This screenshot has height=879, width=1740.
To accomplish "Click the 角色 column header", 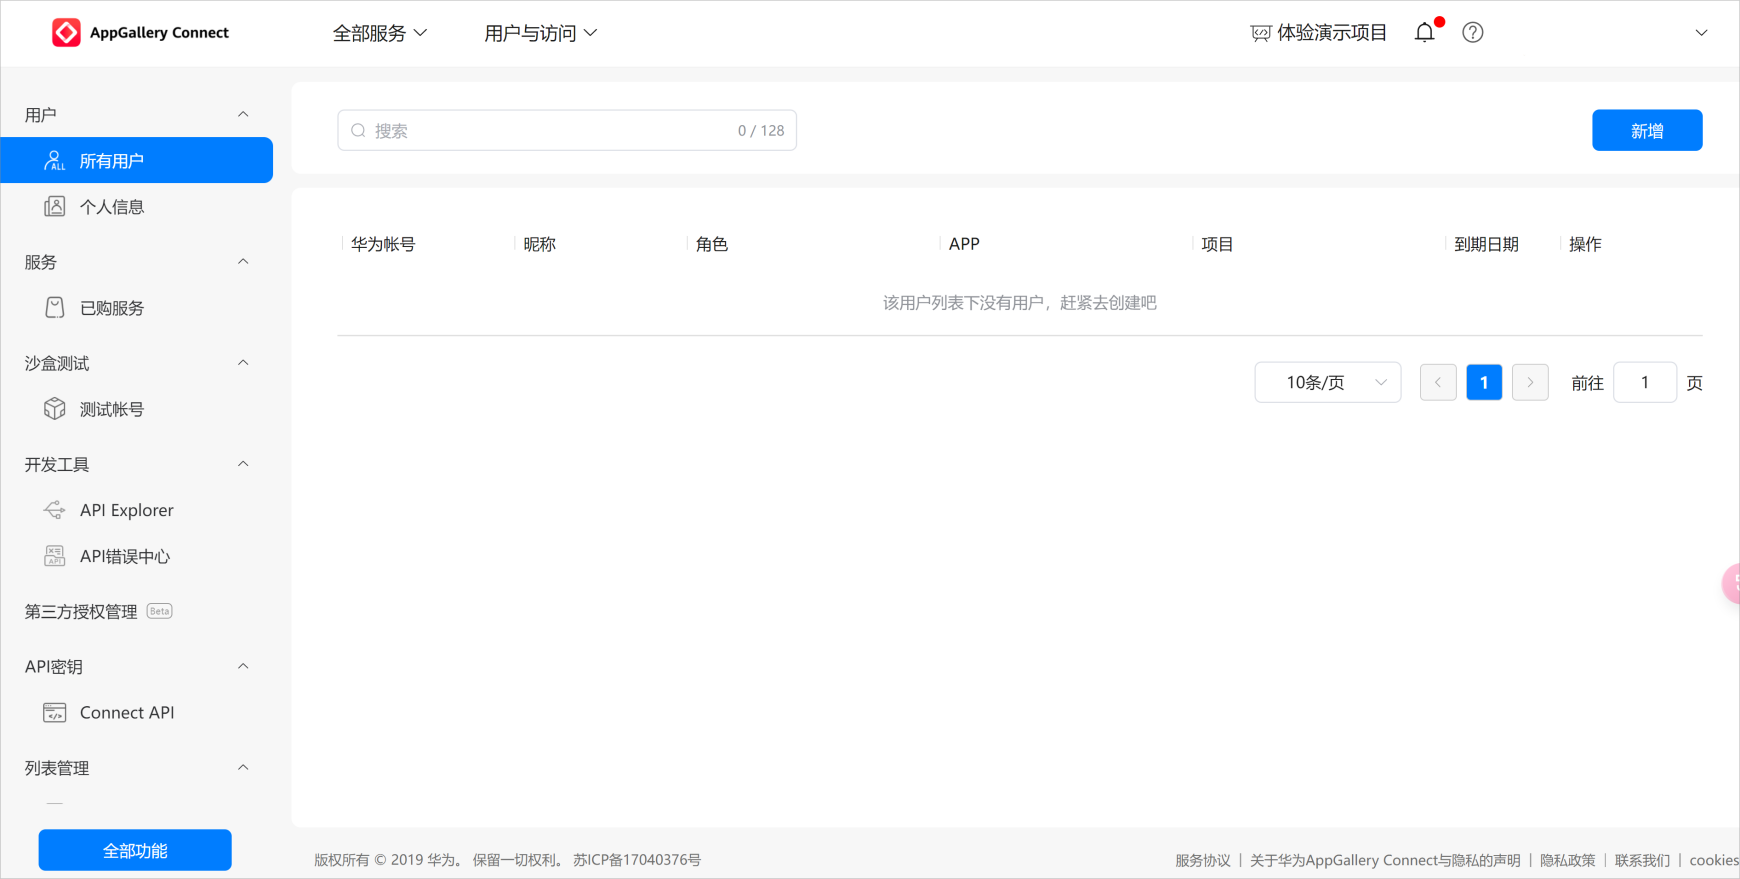I will tap(712, 244).
